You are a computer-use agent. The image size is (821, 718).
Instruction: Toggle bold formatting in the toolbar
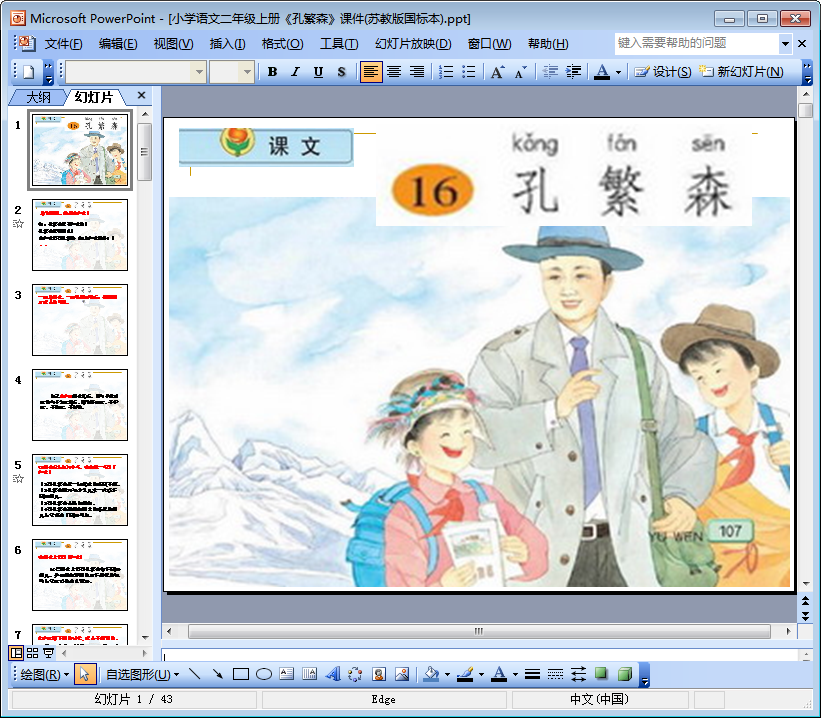(x=273, y=72)
